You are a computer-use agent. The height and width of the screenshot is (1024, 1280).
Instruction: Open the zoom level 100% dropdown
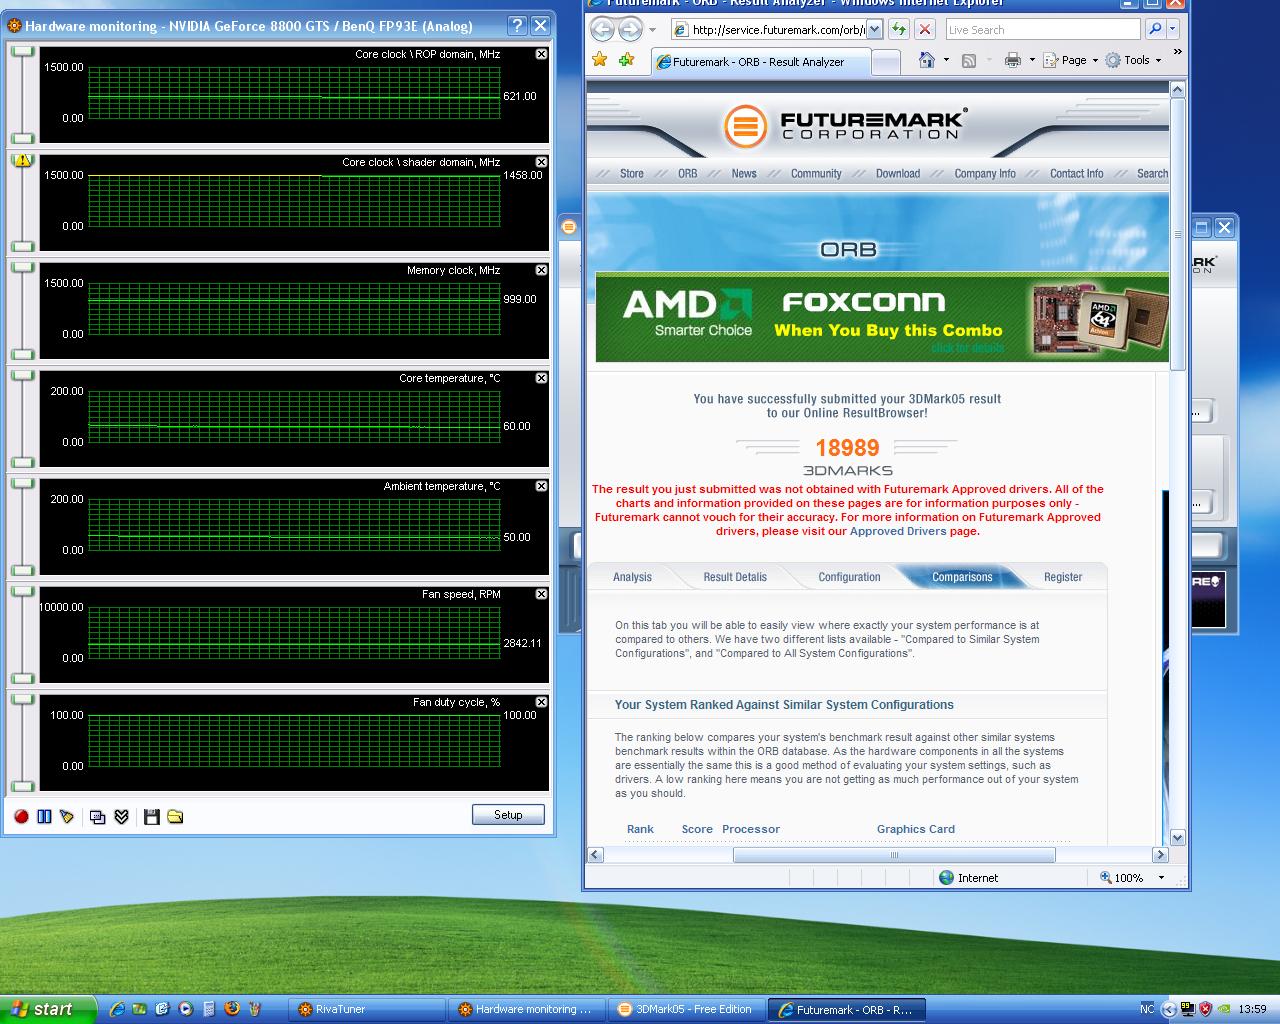1161,878
